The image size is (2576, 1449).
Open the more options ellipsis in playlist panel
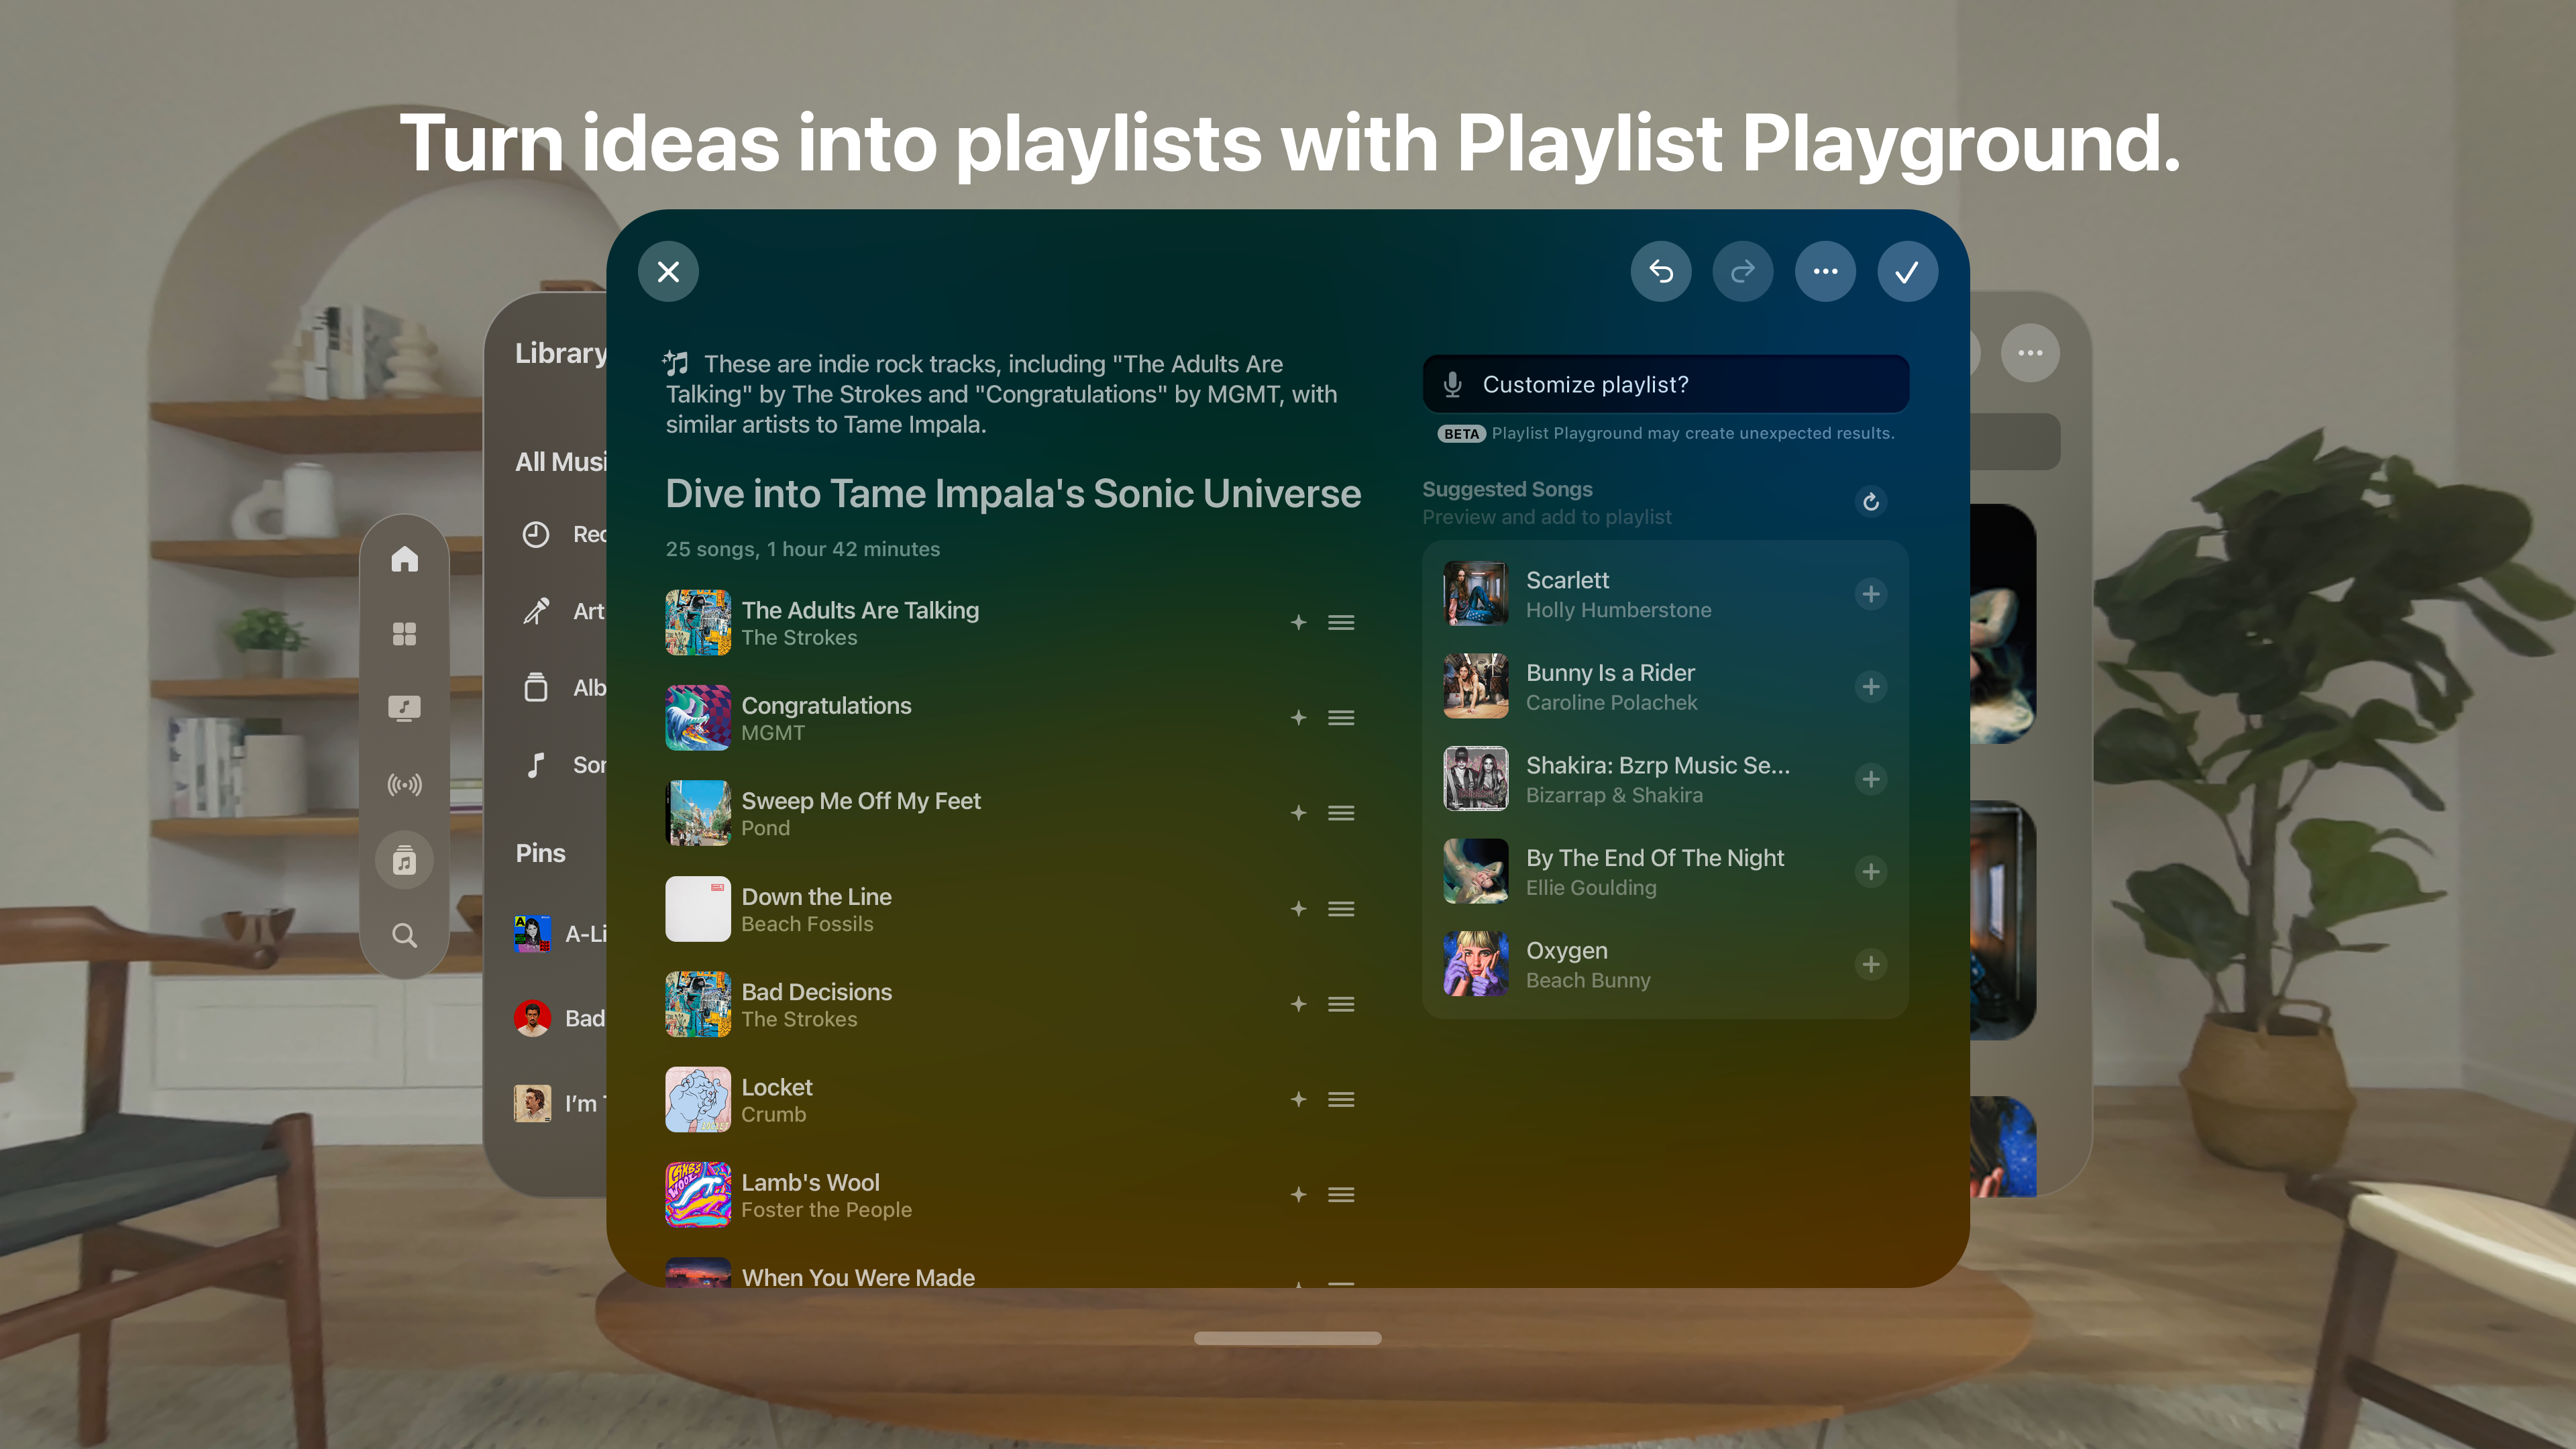point(1825,272)
